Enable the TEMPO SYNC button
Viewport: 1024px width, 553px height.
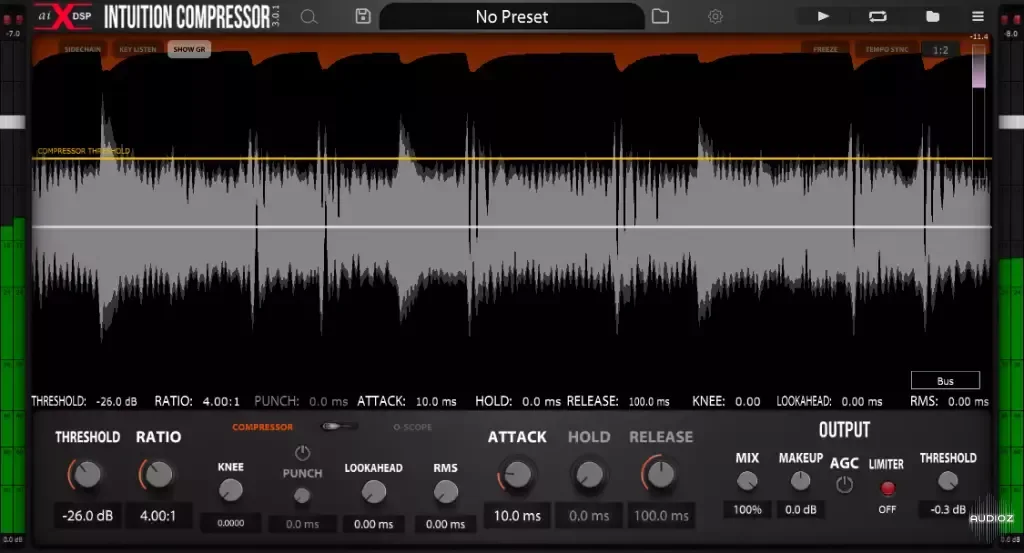point(886,50)
